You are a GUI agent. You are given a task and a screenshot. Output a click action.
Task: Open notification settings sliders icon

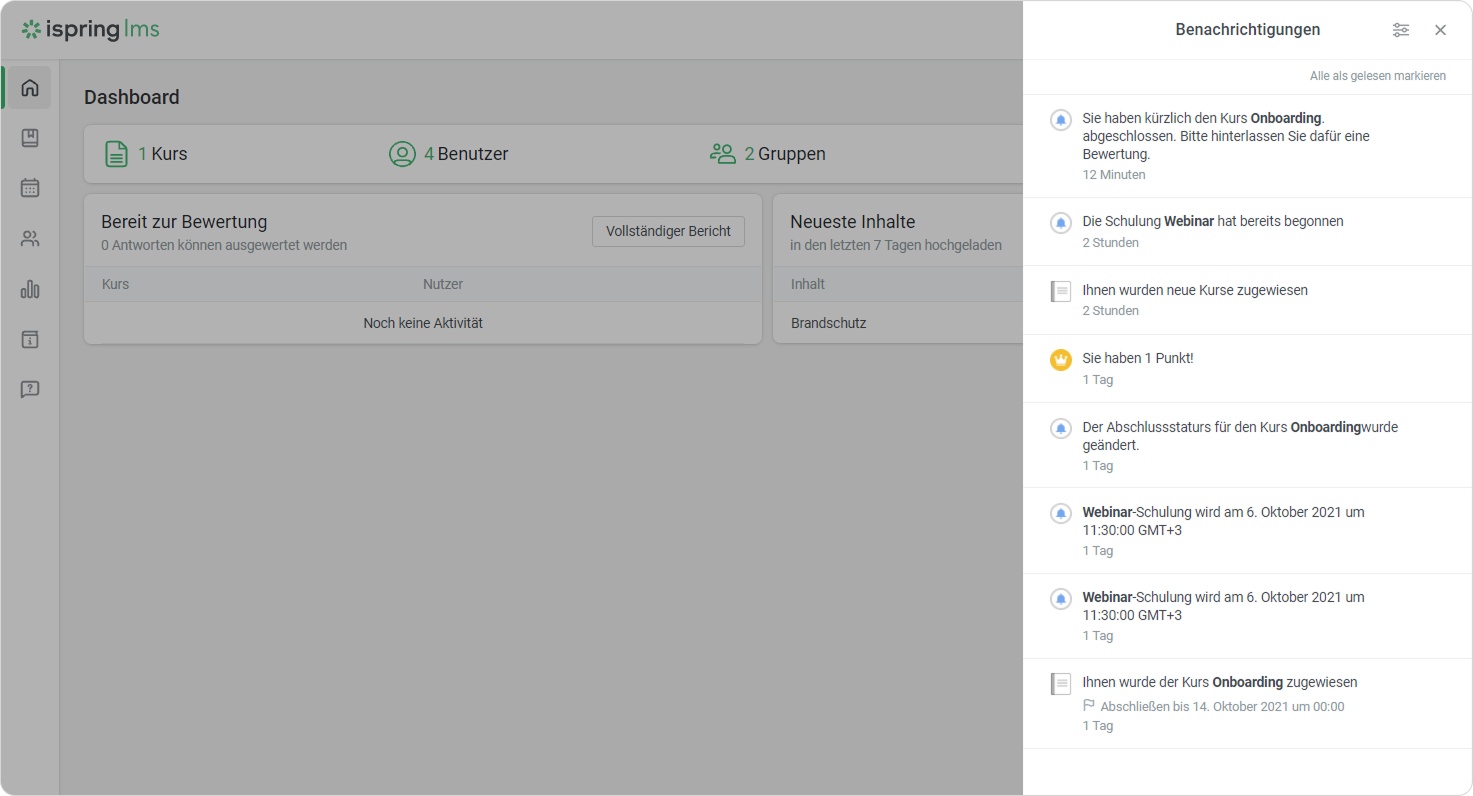click(x=1400, y=30)
